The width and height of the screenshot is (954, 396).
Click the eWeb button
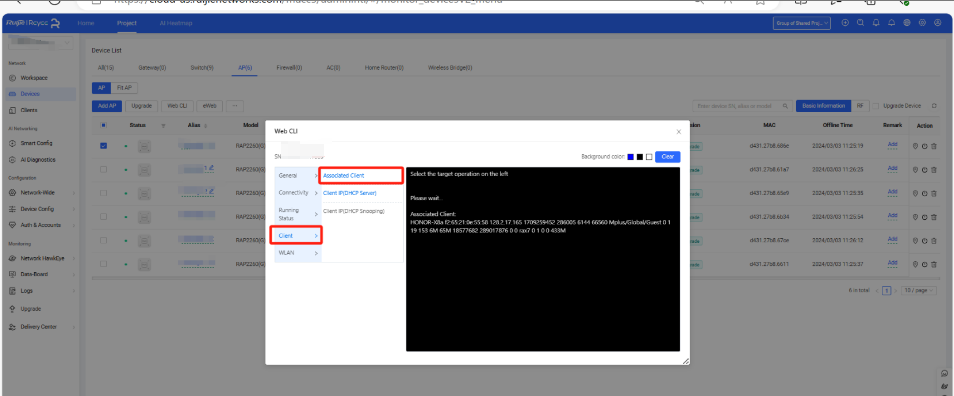[x=209, y=106]
